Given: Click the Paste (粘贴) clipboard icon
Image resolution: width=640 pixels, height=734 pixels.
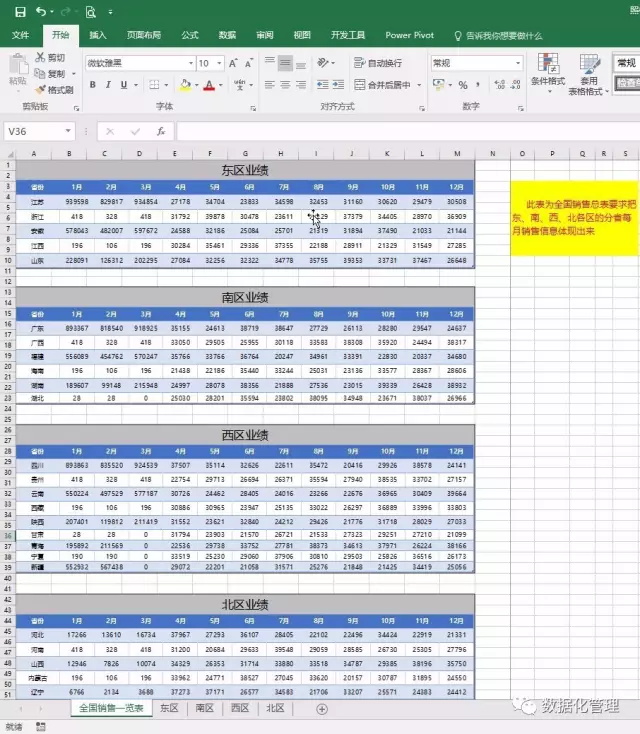Looking at the screenshot, I should coord(18,65).
